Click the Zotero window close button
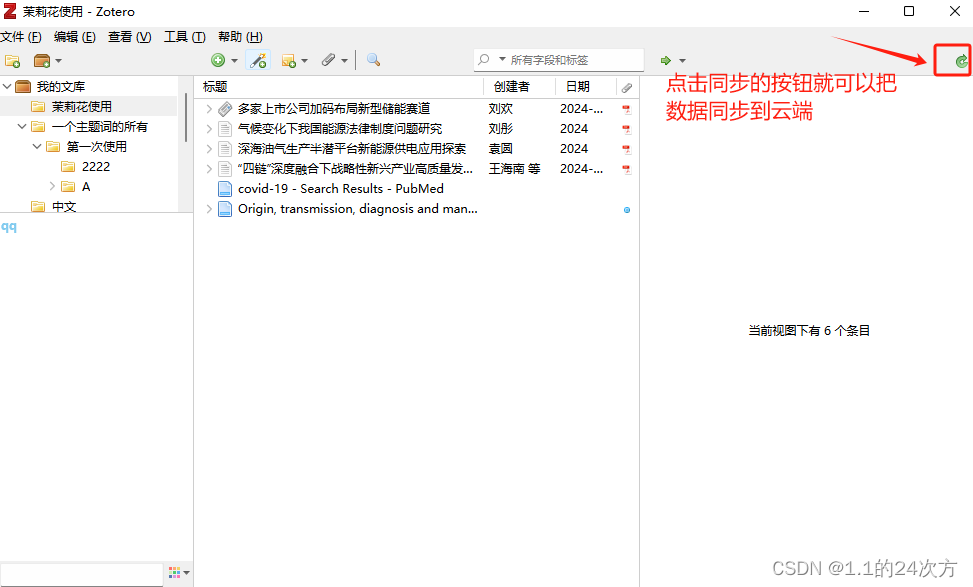This screenshot has width=973, height=587. (x=954, y=11)
